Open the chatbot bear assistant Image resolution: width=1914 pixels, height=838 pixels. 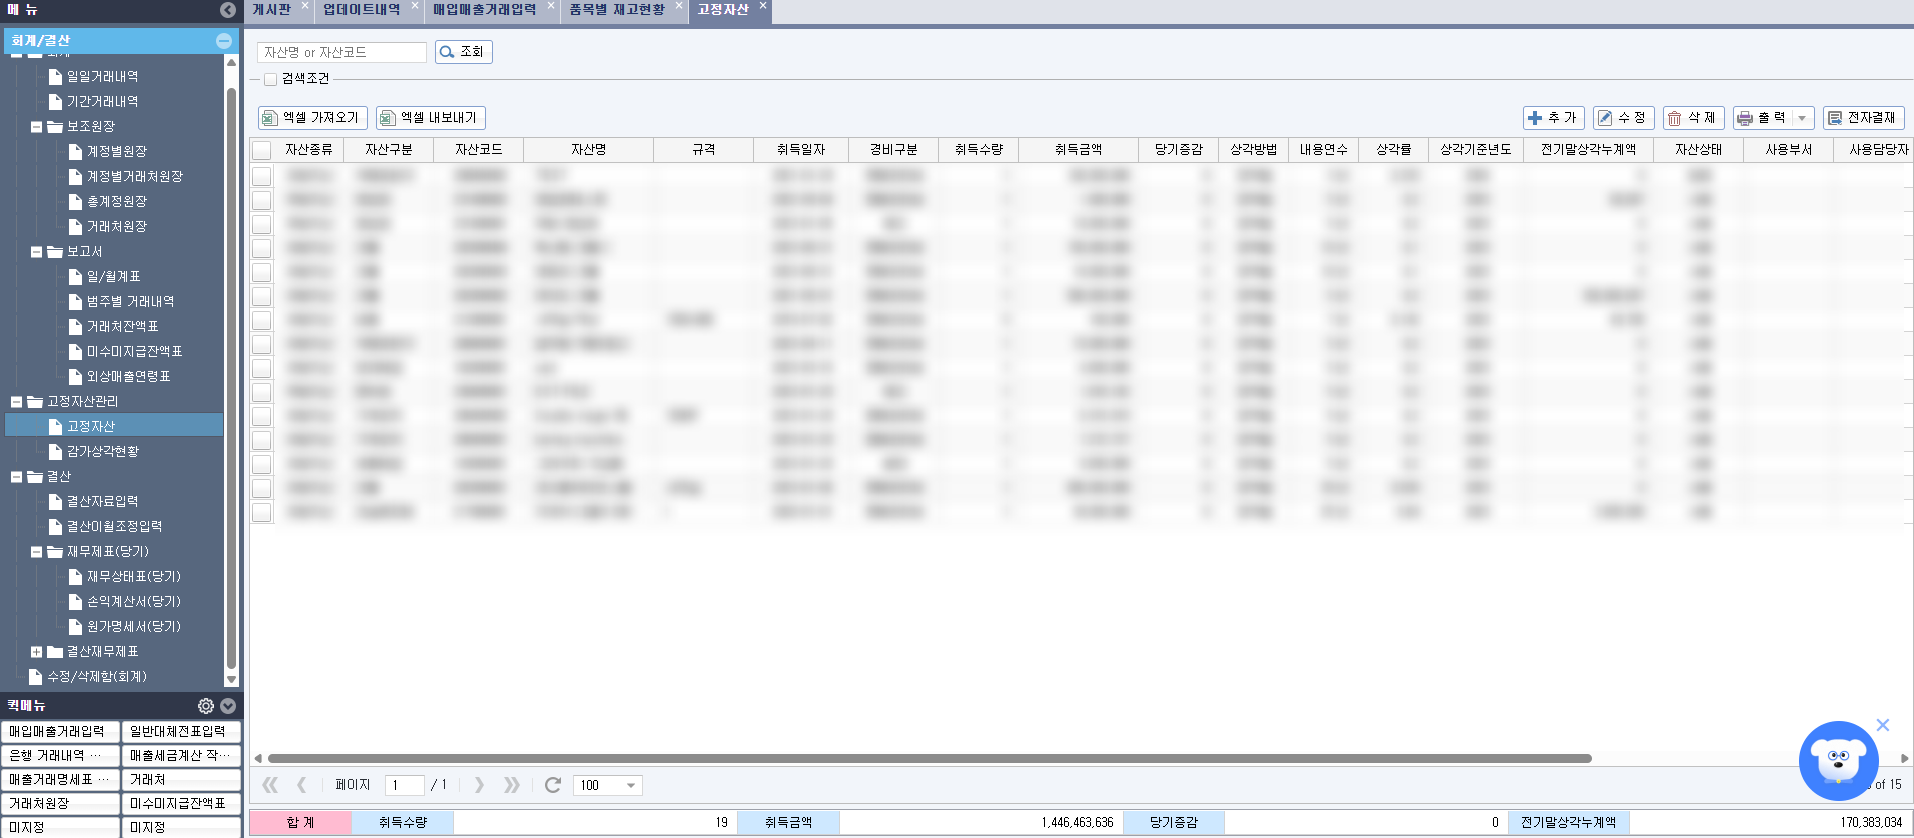(1838, 760)
